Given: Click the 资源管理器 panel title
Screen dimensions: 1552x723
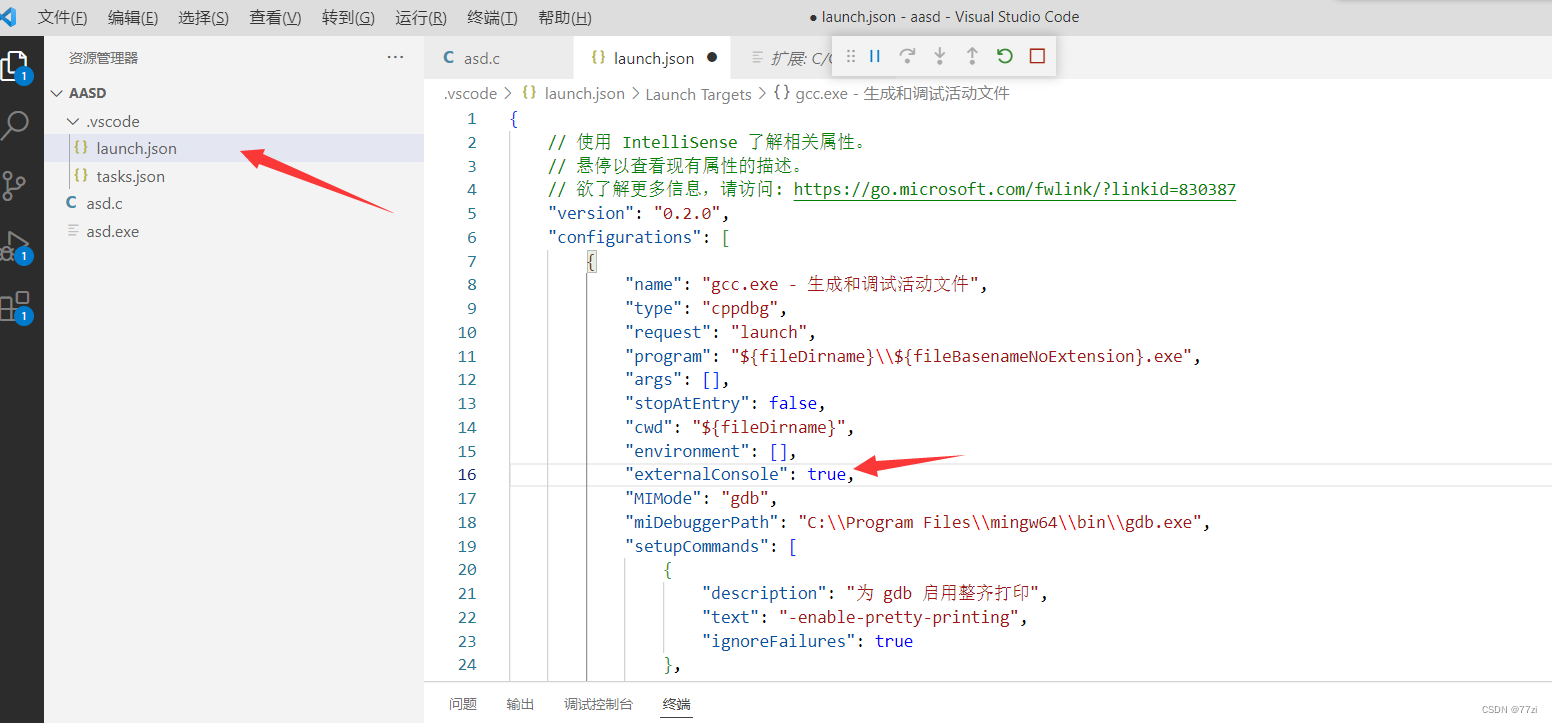Looking at the screenshot, I should [103, 58].
